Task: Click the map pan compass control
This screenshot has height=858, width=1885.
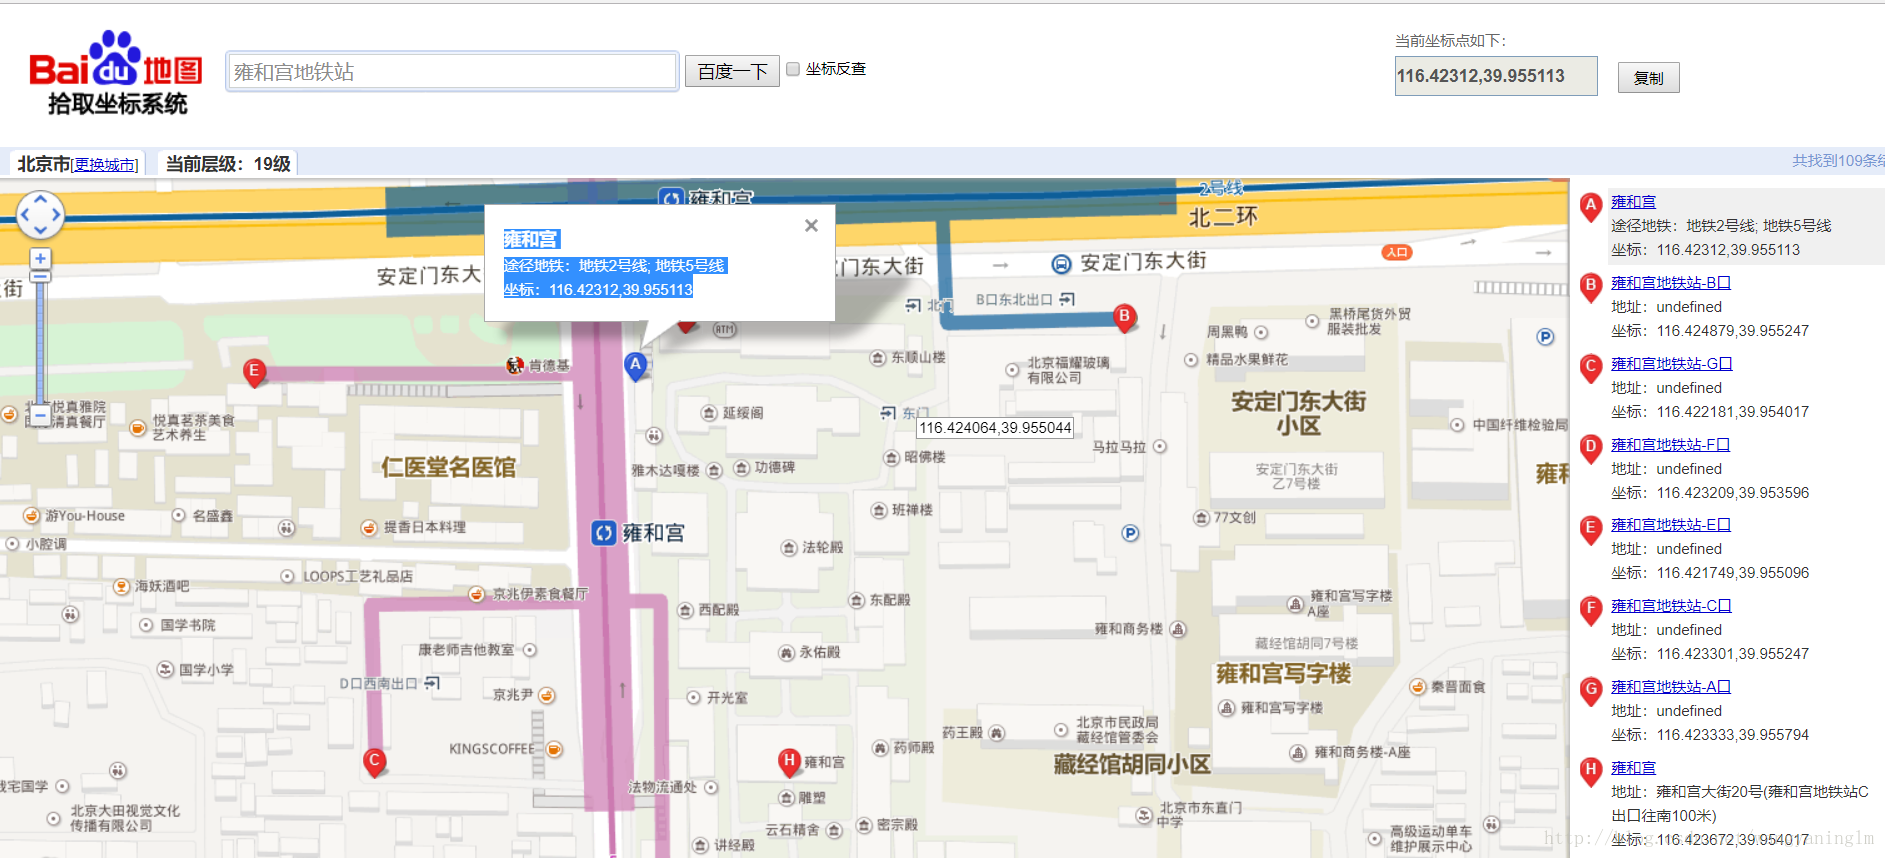Action: point(40,214)
